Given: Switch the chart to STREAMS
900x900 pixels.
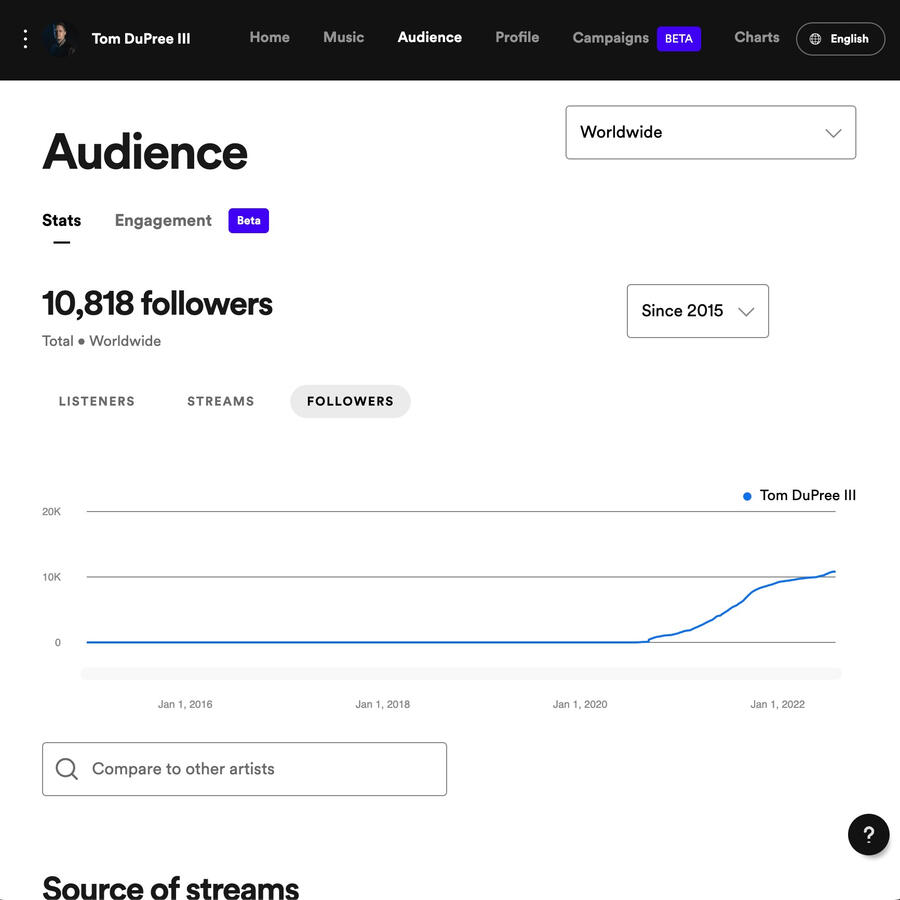Looking at the screenshot, I should click(220, 400).
